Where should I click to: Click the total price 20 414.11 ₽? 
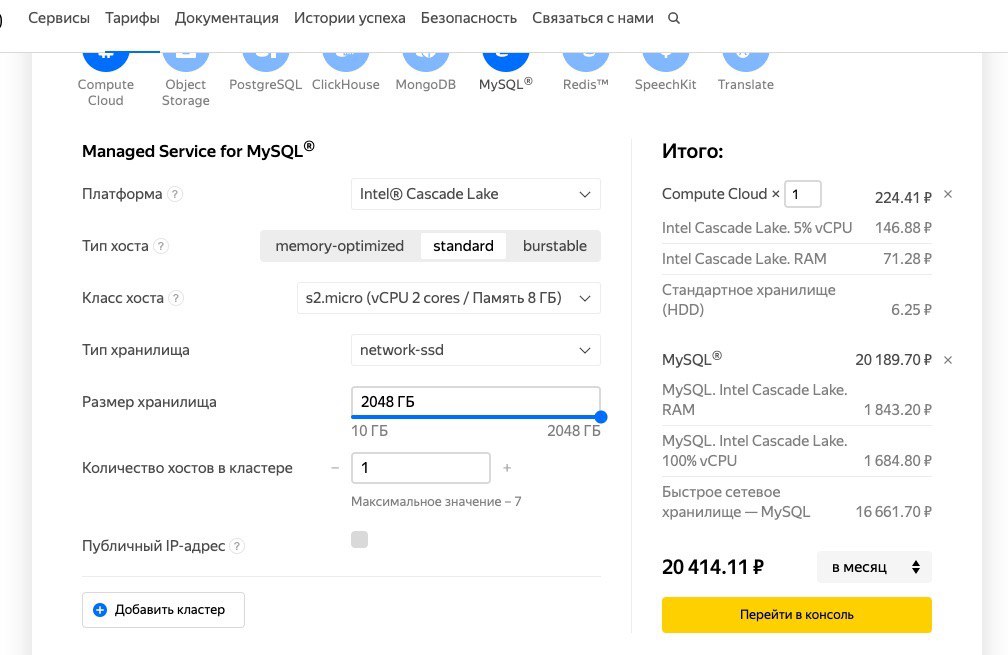713,567
